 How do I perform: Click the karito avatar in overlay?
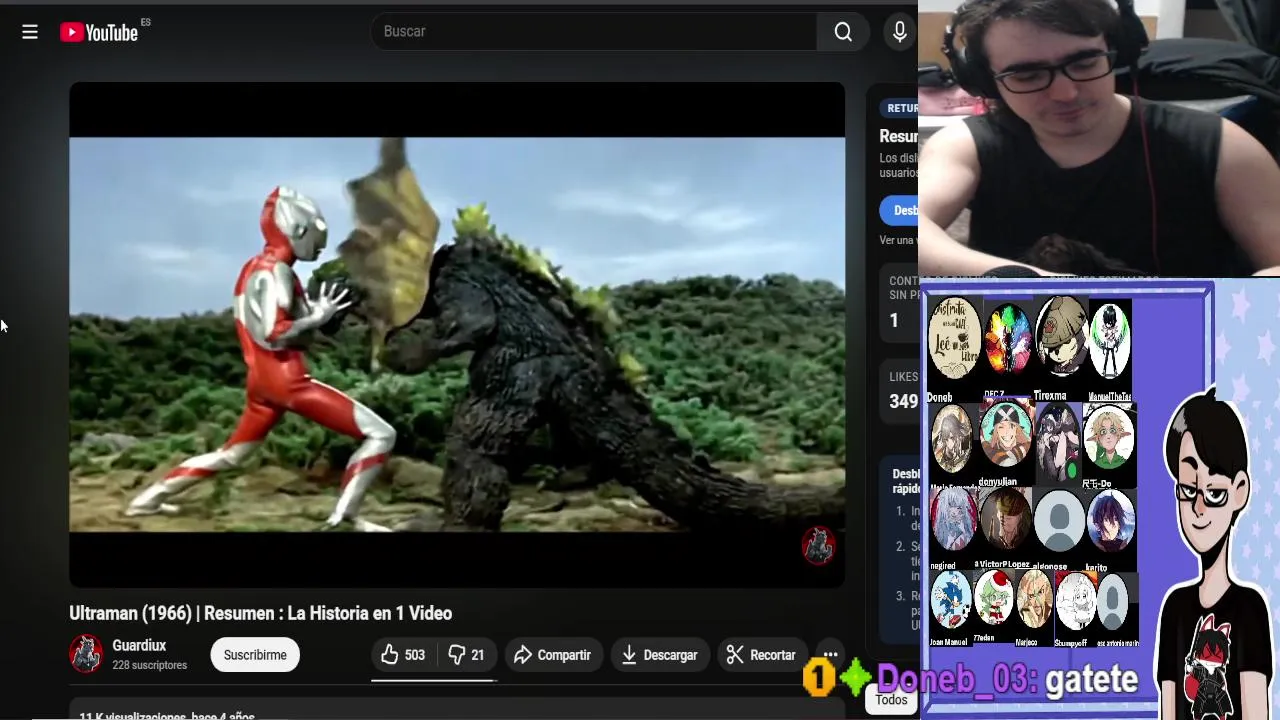tap(1110, 520)
